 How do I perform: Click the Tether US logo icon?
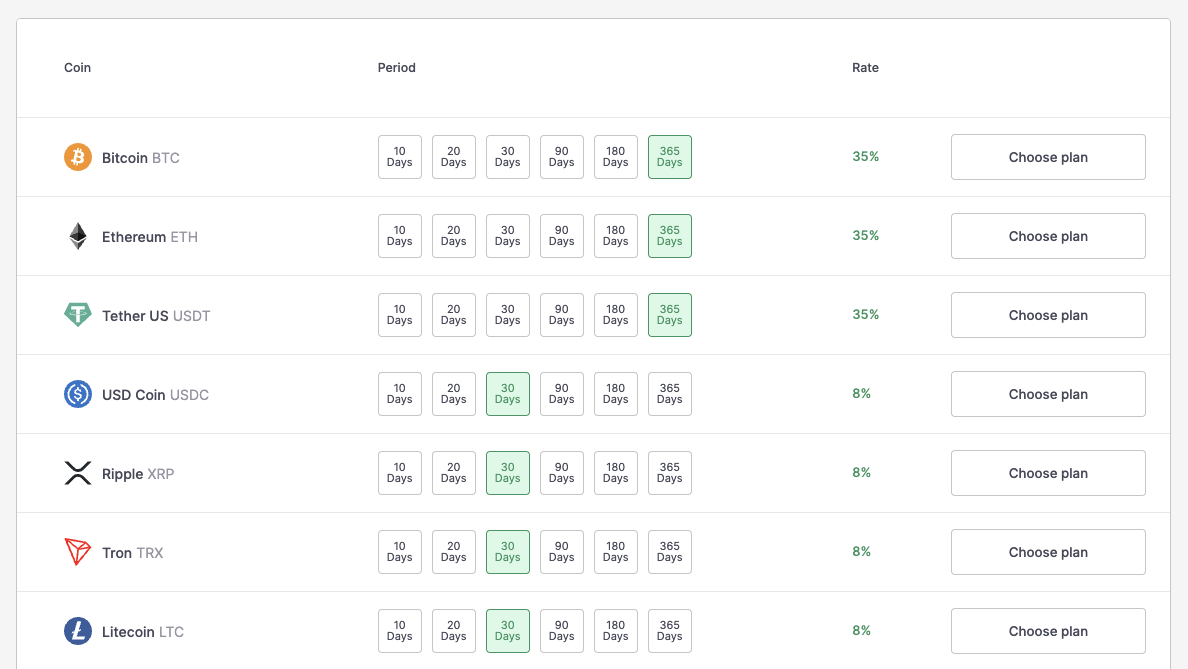78,315
